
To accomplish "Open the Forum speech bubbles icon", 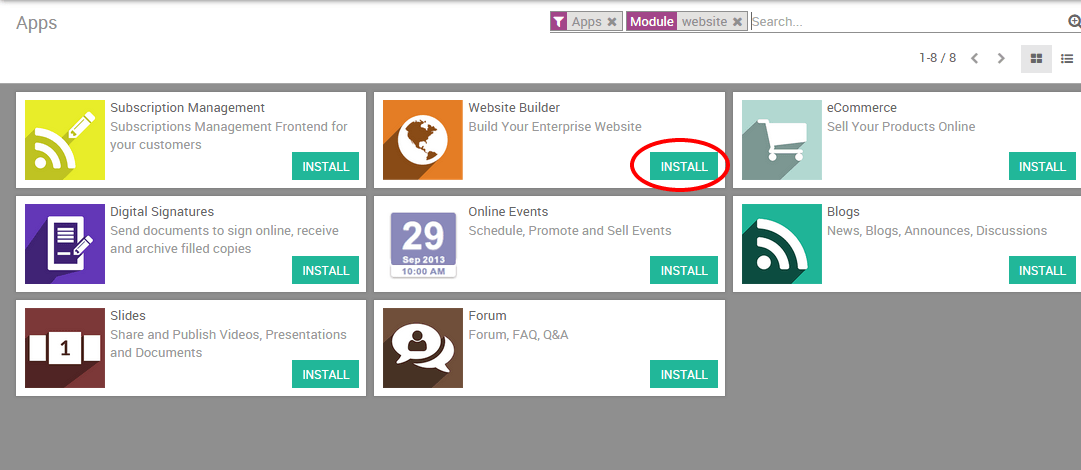I will click(x=423, y=348).
